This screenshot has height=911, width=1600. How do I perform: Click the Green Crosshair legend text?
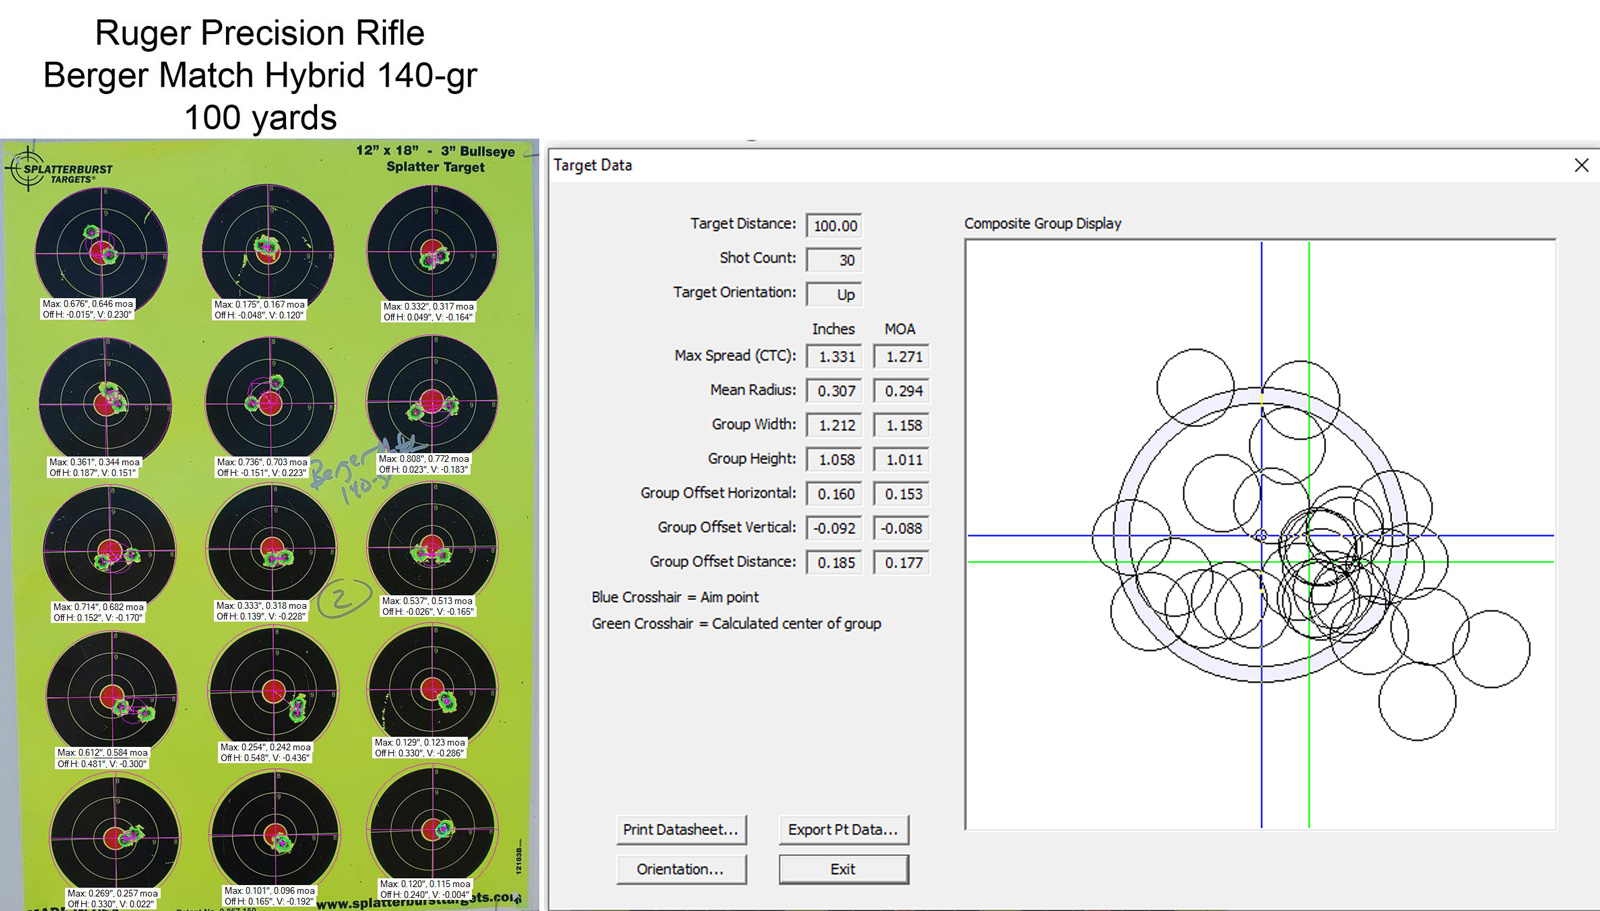[x=736, y=624]
